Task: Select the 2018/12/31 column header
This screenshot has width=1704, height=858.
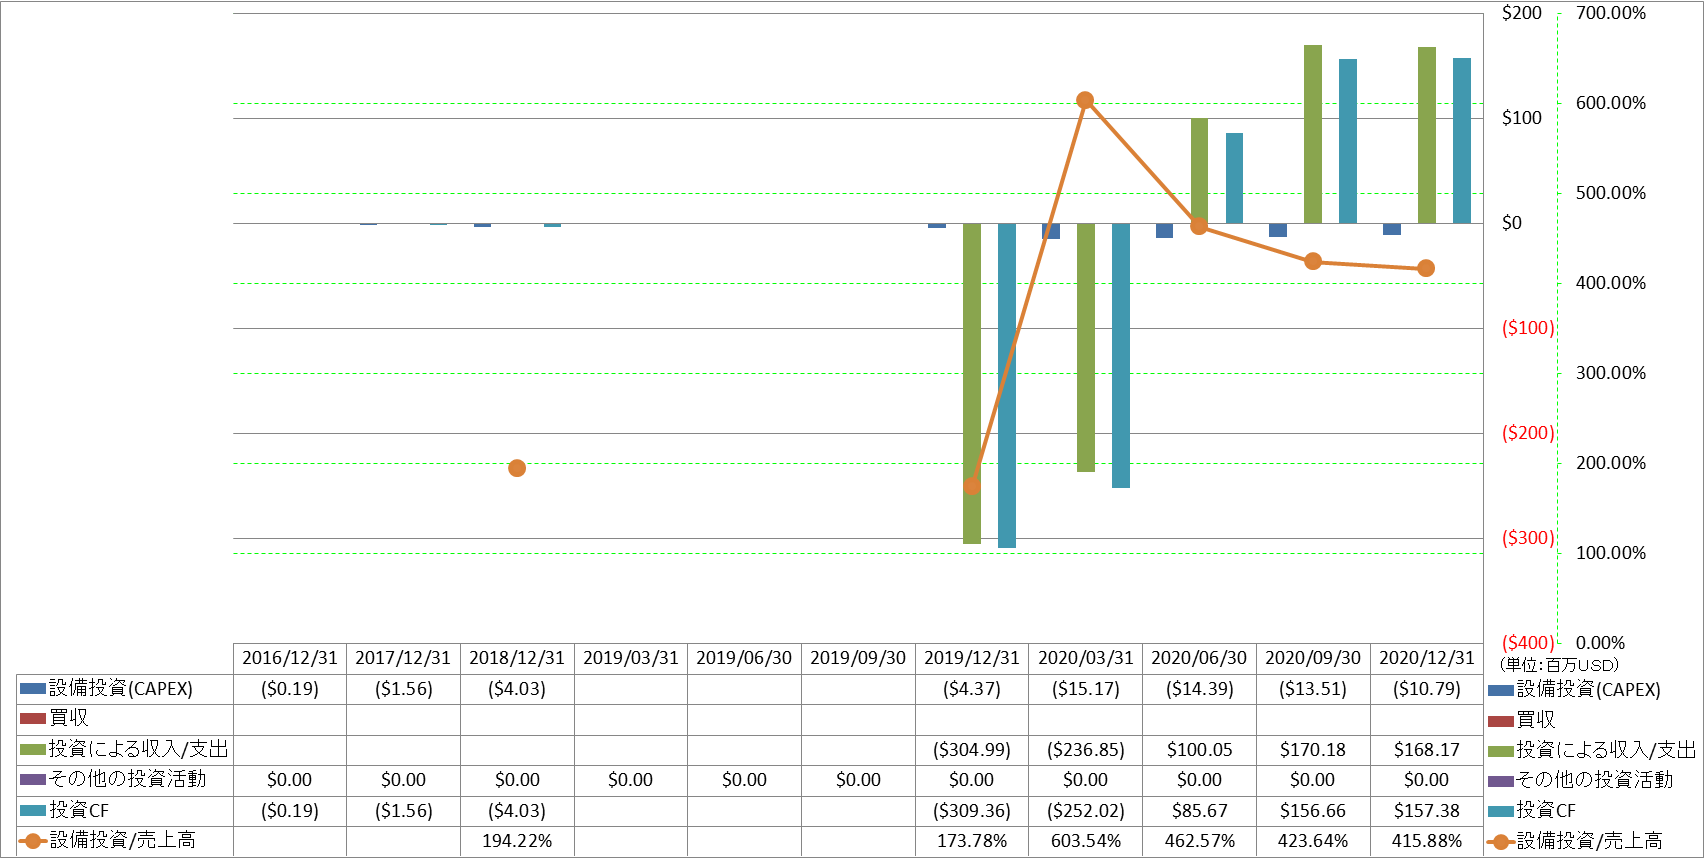Action: 517,658
